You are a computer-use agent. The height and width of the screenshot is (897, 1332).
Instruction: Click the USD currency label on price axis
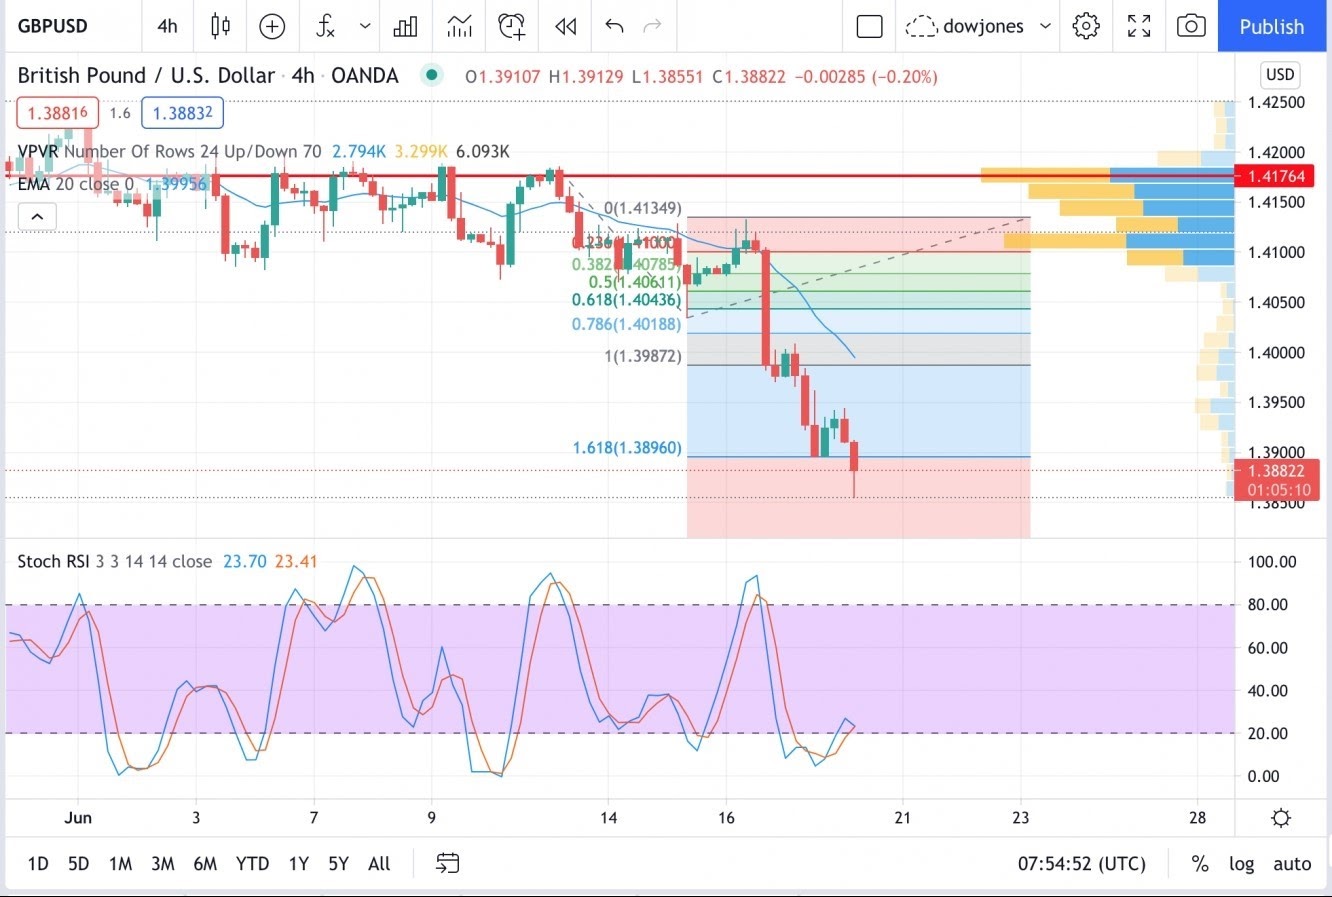point(1280,75)
